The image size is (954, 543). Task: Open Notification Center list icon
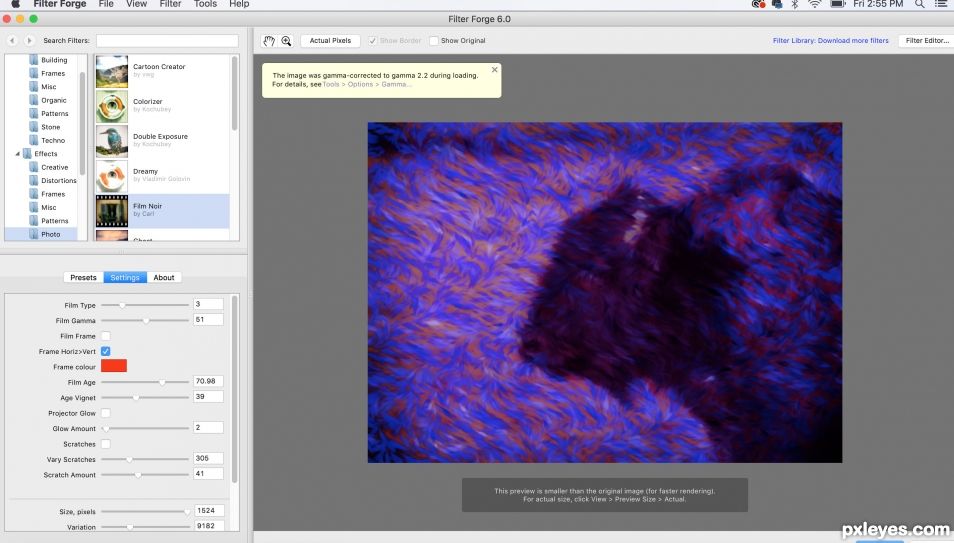(x=941, y=4)
